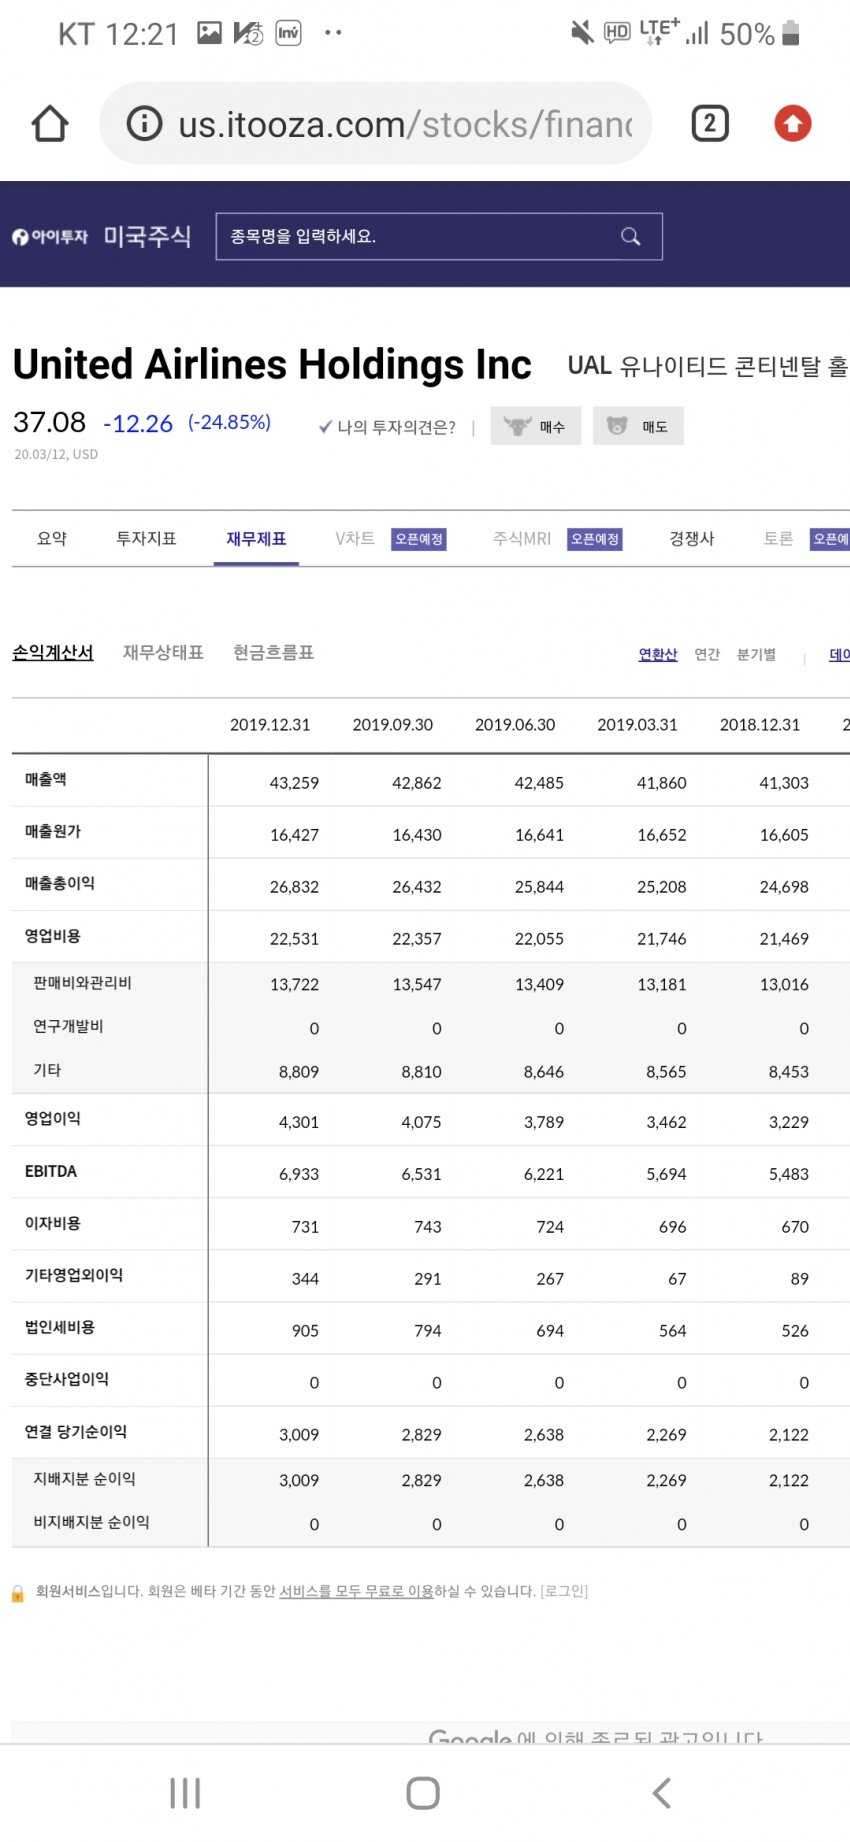
Task: Click the 41,303 revenue value
Action: pyautogui.click(x=784, y=783)
